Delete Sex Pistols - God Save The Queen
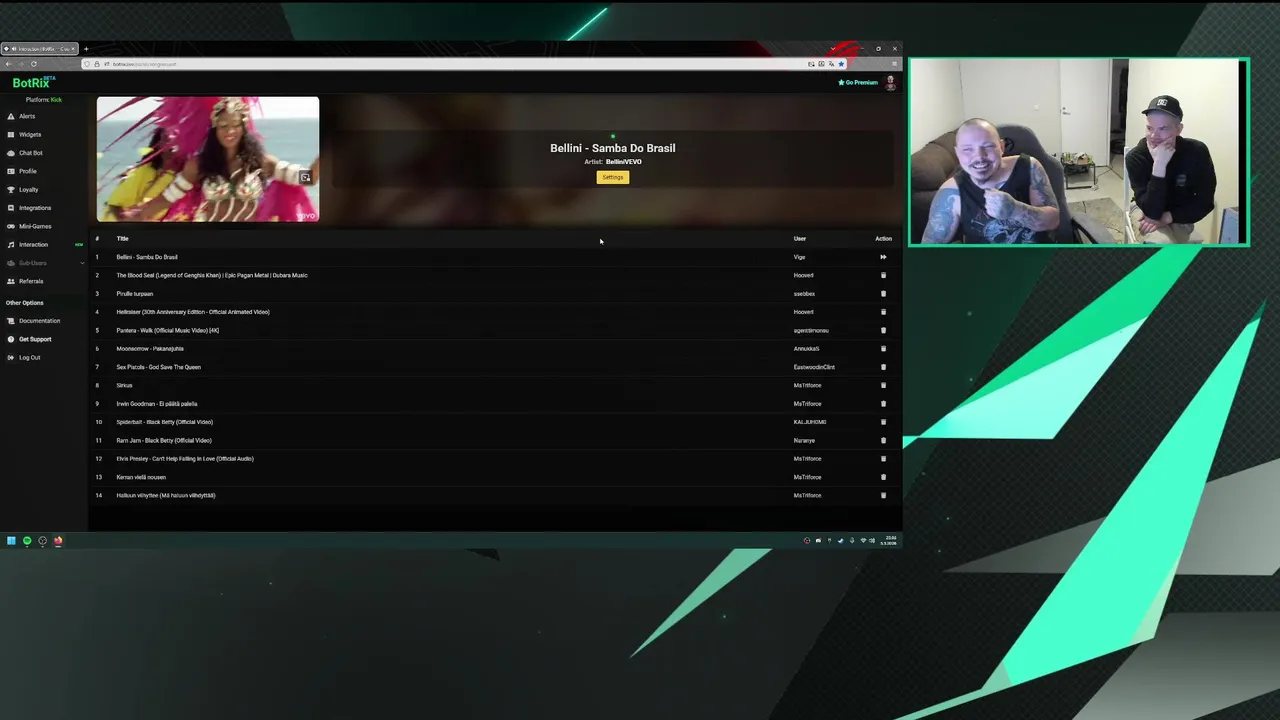1280x720 pixels. click(x=883, y=367)
